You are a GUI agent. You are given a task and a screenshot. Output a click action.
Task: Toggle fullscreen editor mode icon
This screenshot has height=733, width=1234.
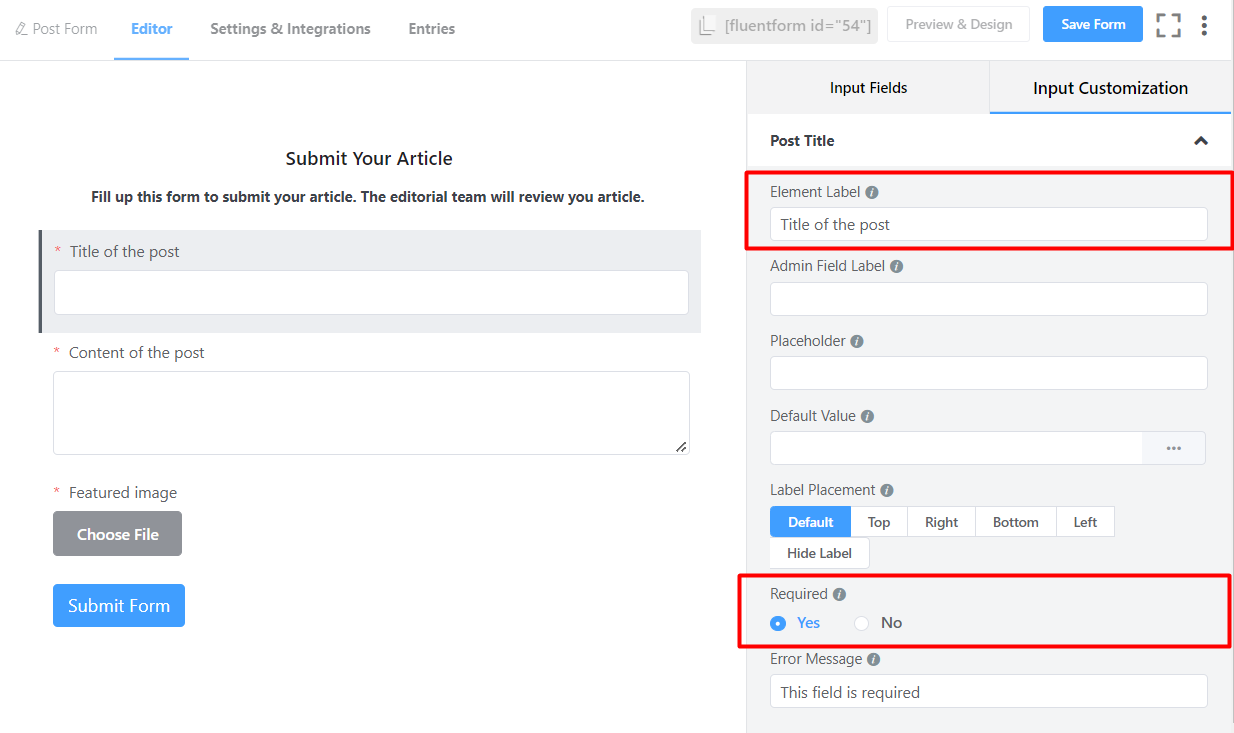point(1168,26)
